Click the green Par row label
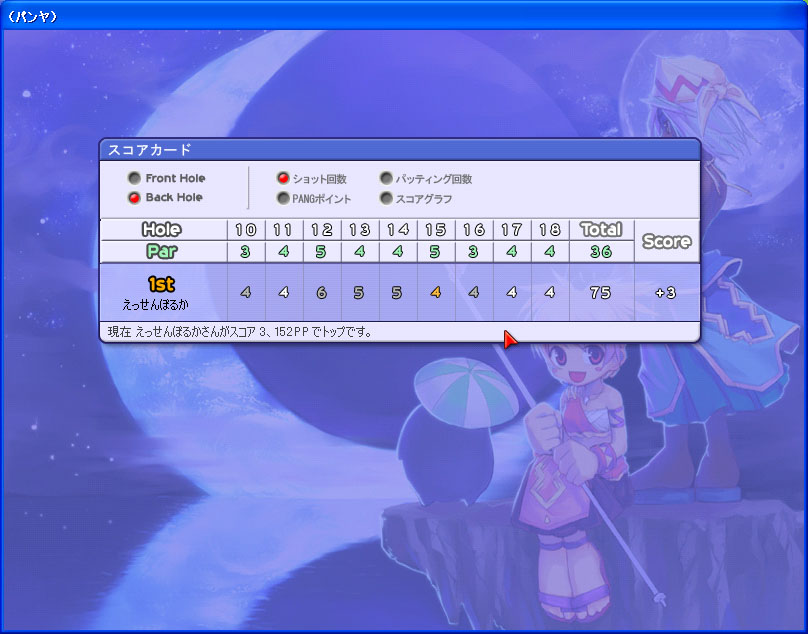Image resolution: width=808 pixels, height=634 pixels. pos(162,251)
